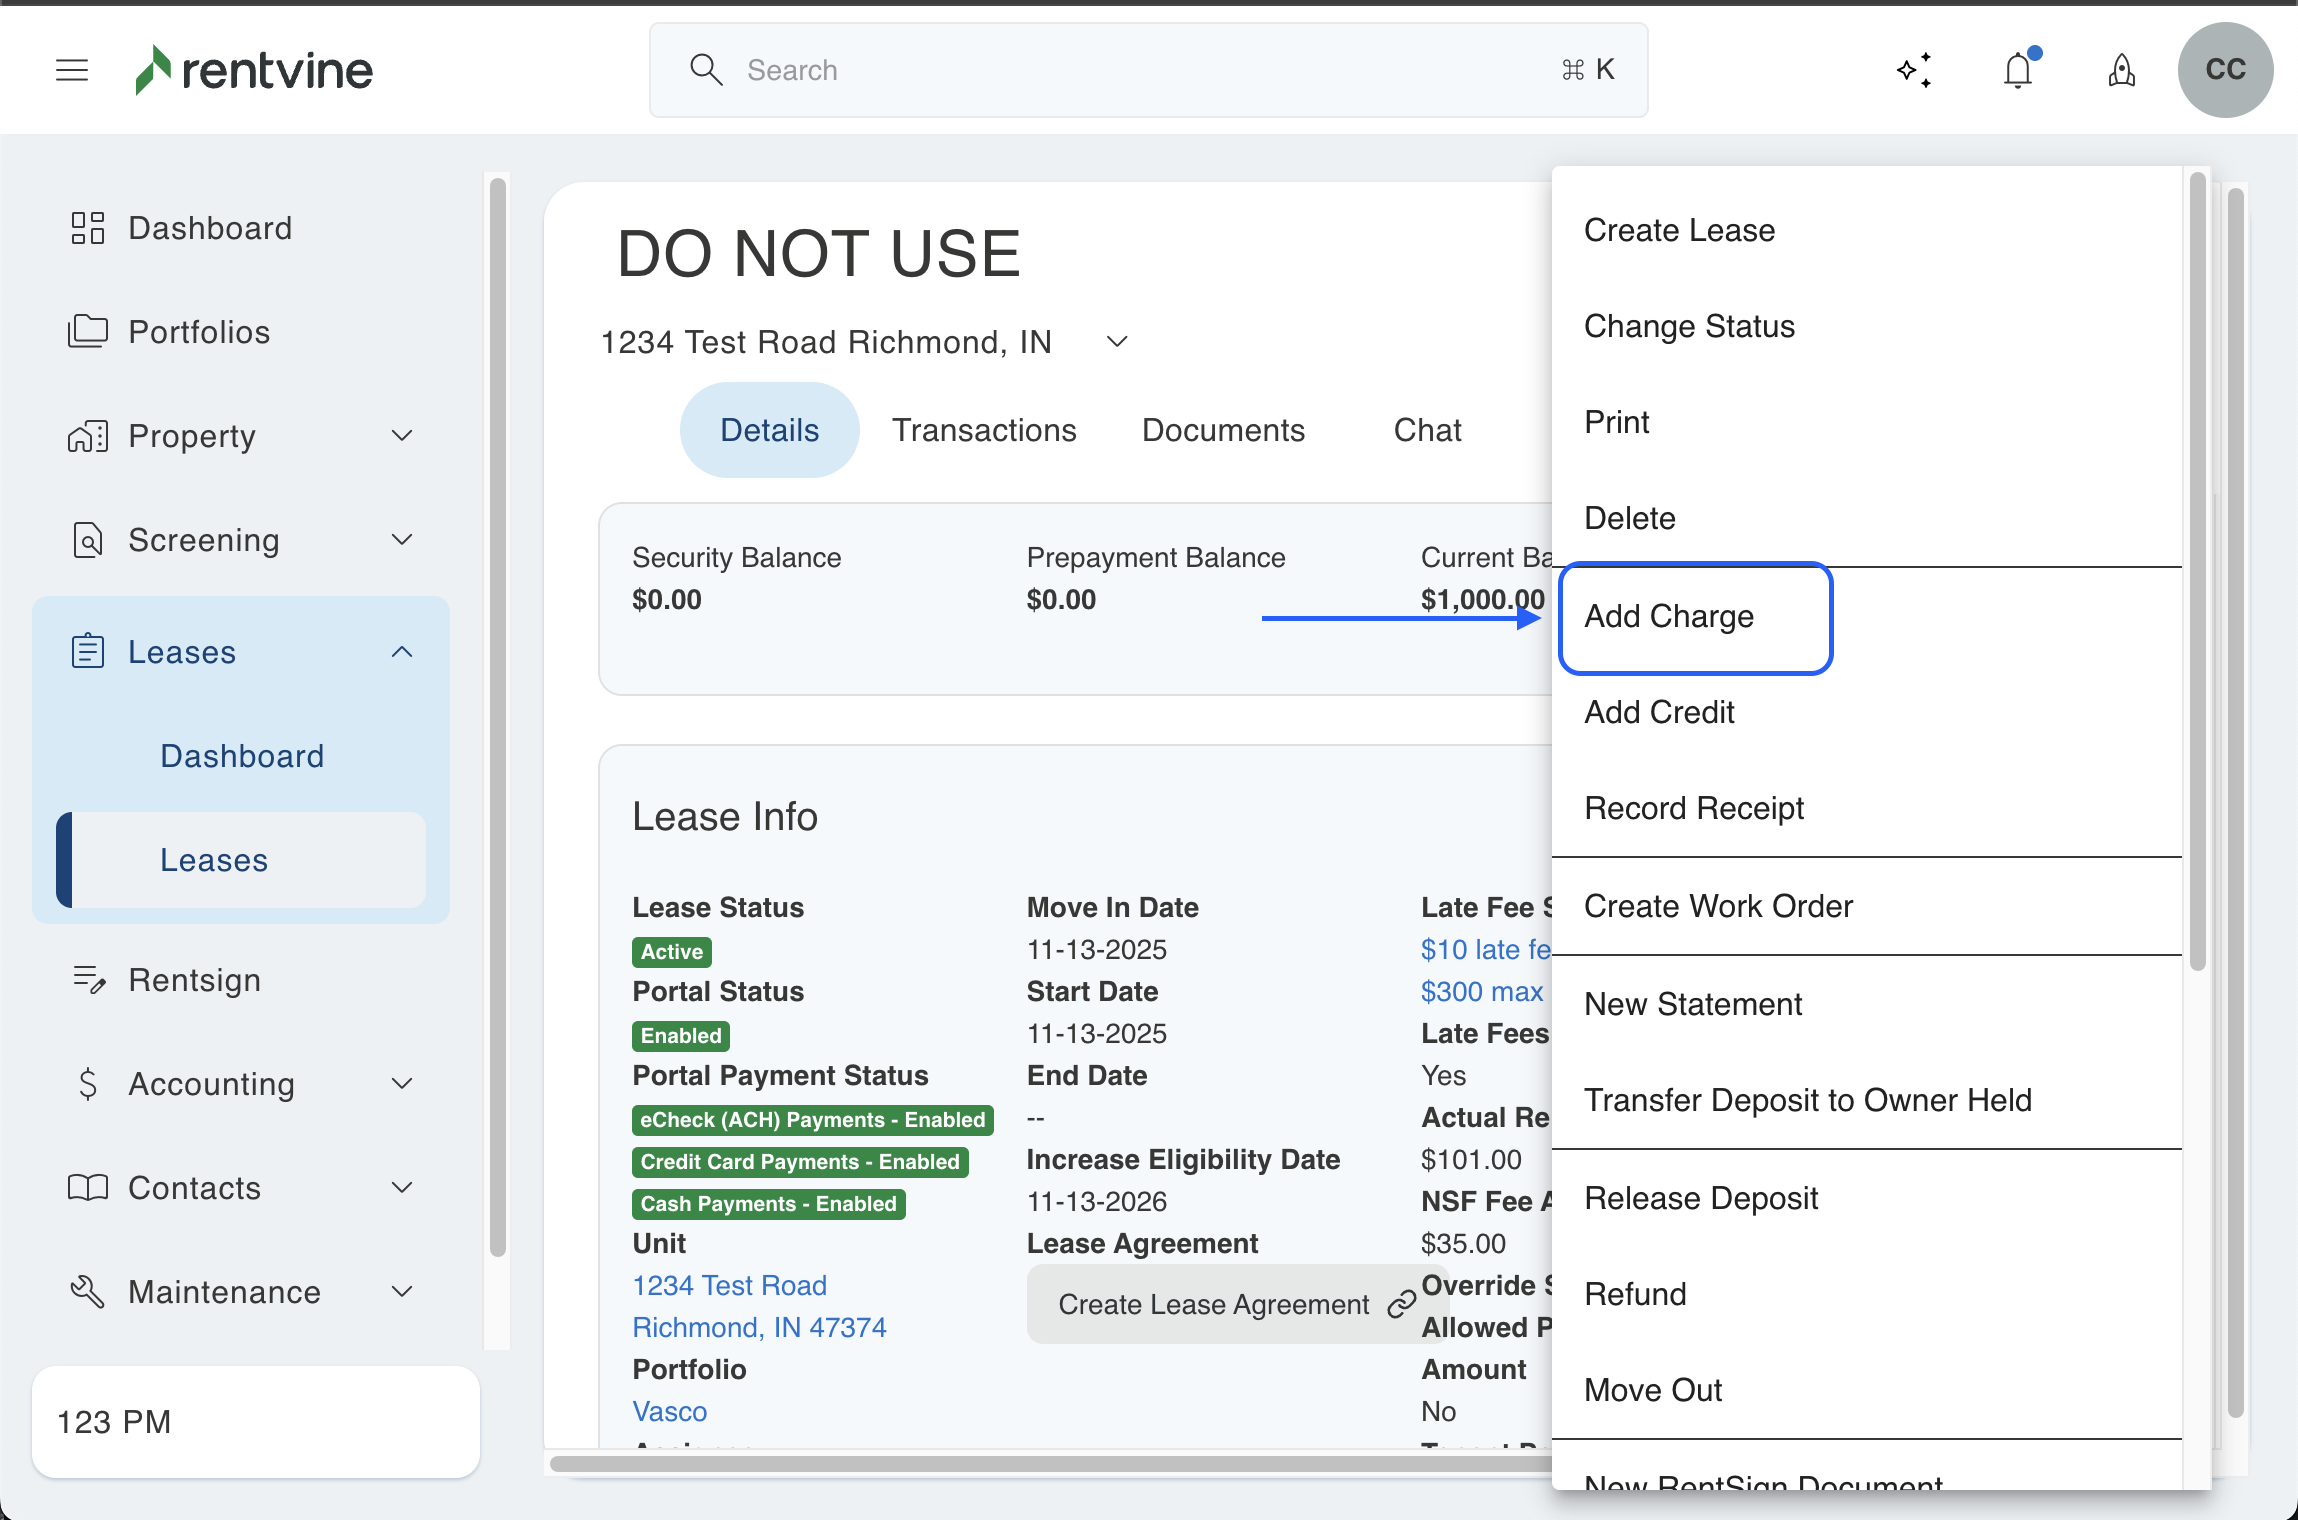Expand the Property sidebar section
This screenshot has height=1520, width=2298.
pyautogui.click(x=402, y=436)
